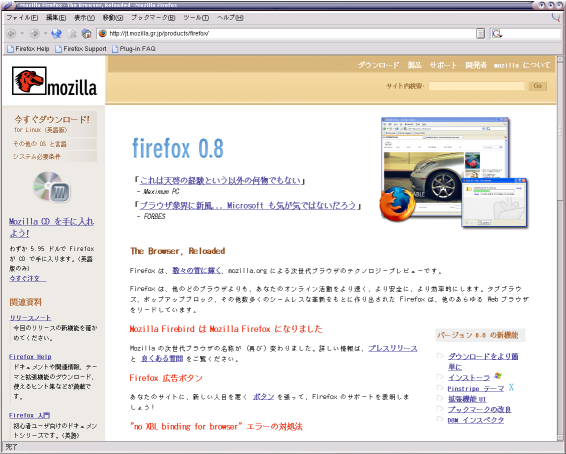Image resolution: width=566 pixels, height=454 pixels.
Task: Click the Reload page toolbar icon
Action: [56, 34]
